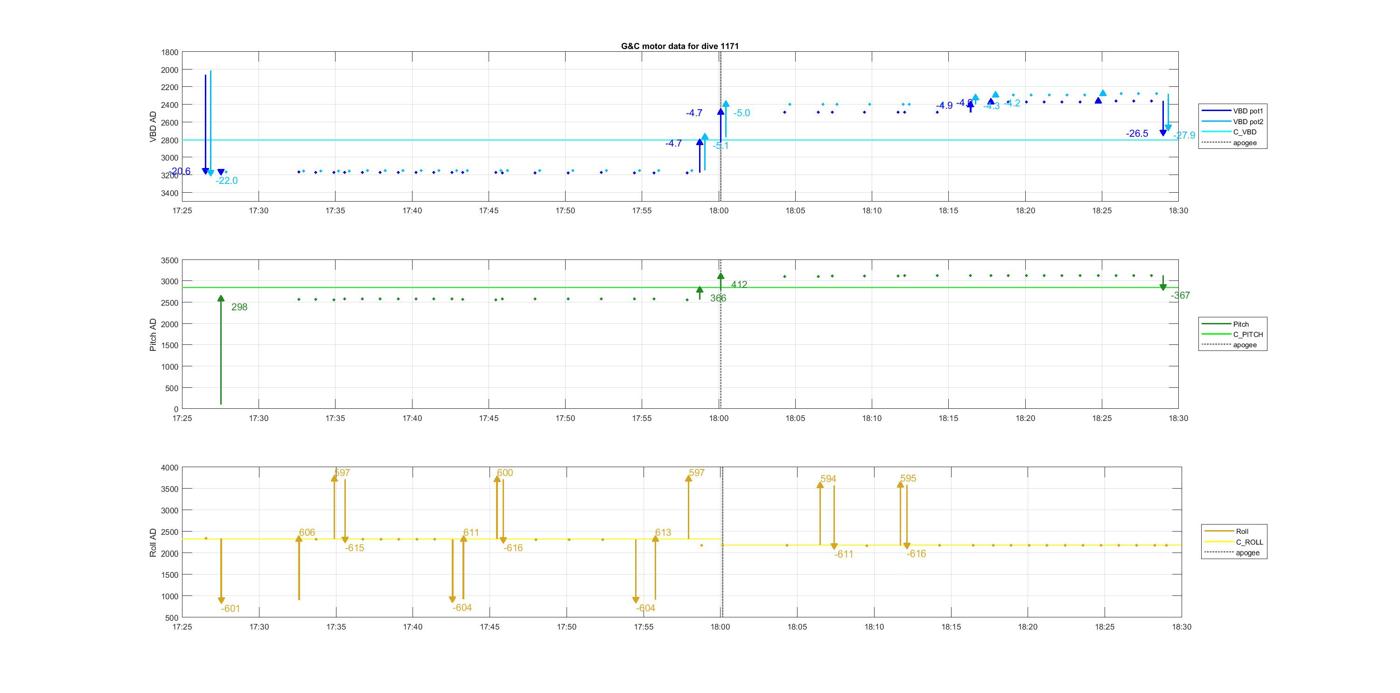Click '18:00' time tick under Pitch plot

[719, 418]
